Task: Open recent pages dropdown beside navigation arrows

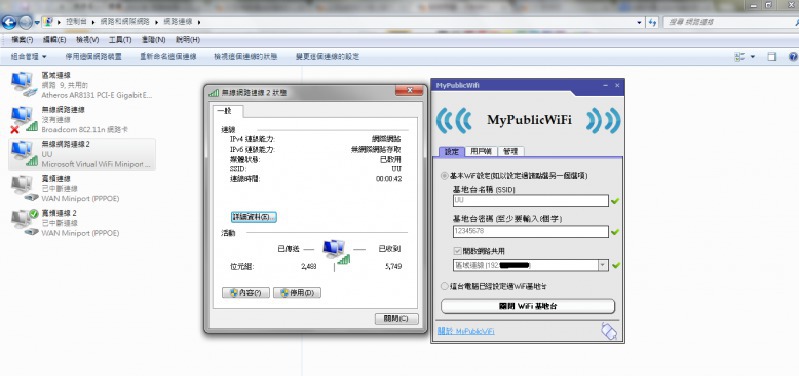Action: [37, 23]
